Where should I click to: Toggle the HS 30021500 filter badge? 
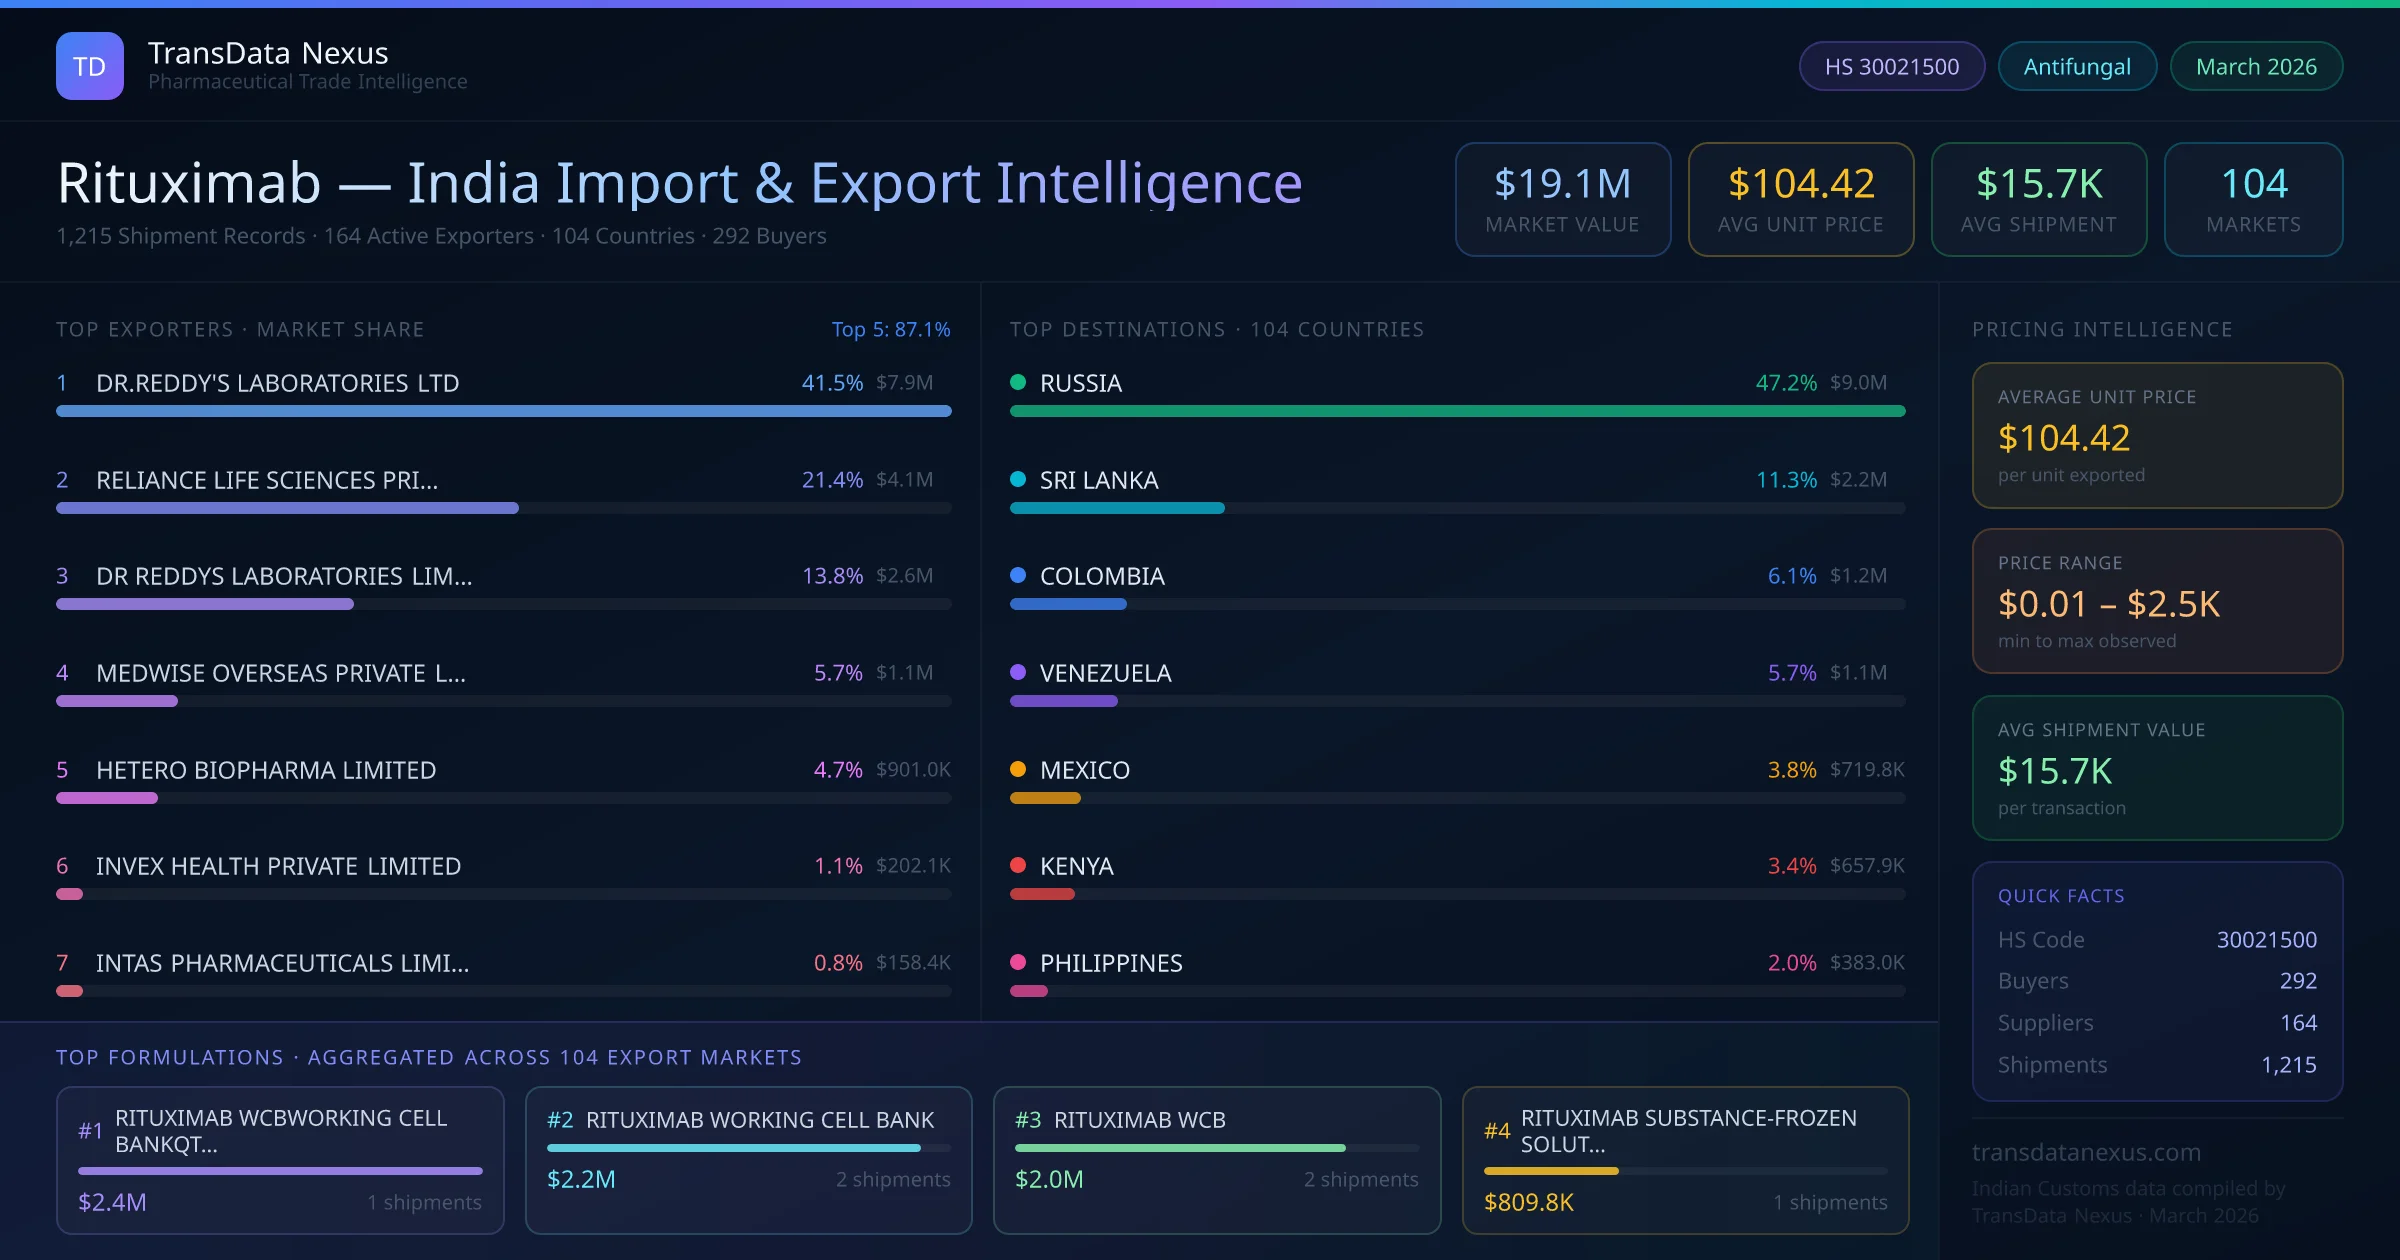(x=1891, y=65)
